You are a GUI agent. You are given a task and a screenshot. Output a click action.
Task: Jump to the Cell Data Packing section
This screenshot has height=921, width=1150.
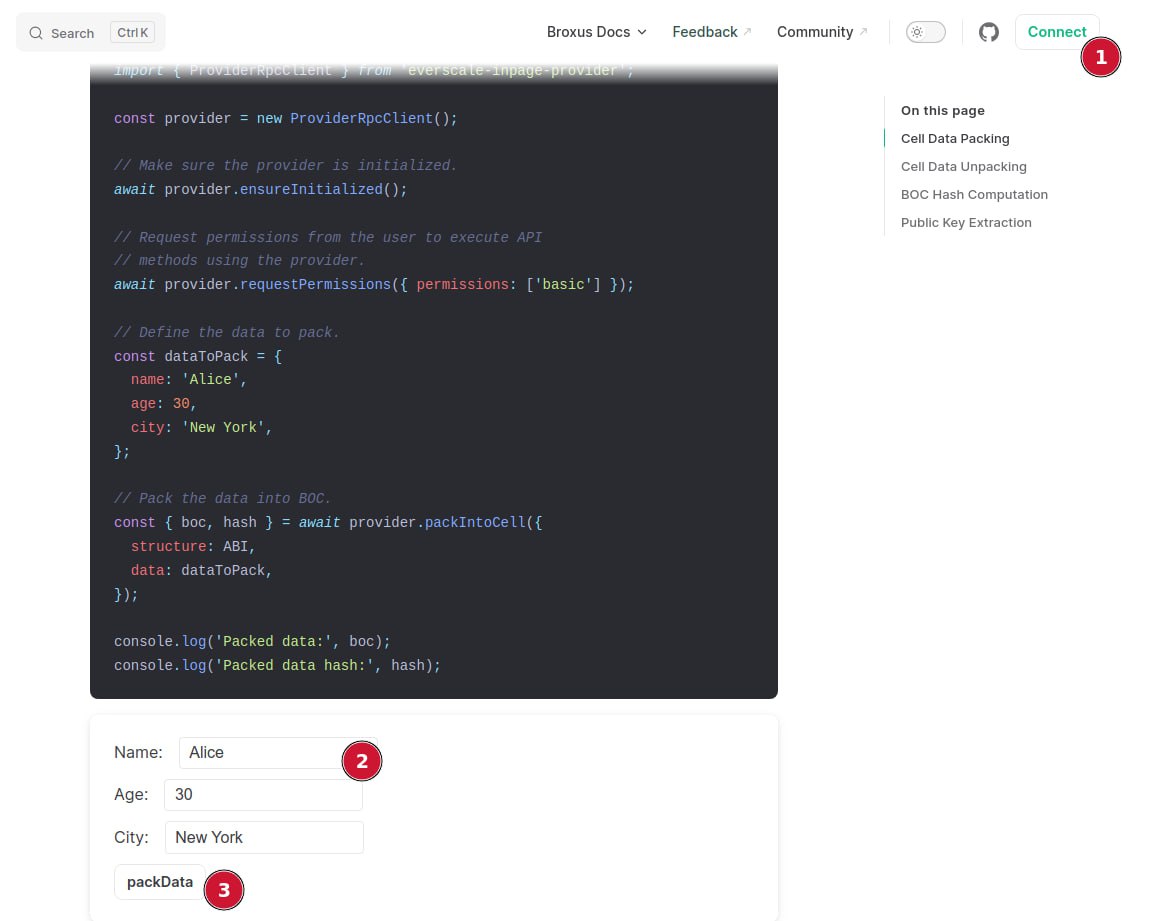click(x=955, y=139)
